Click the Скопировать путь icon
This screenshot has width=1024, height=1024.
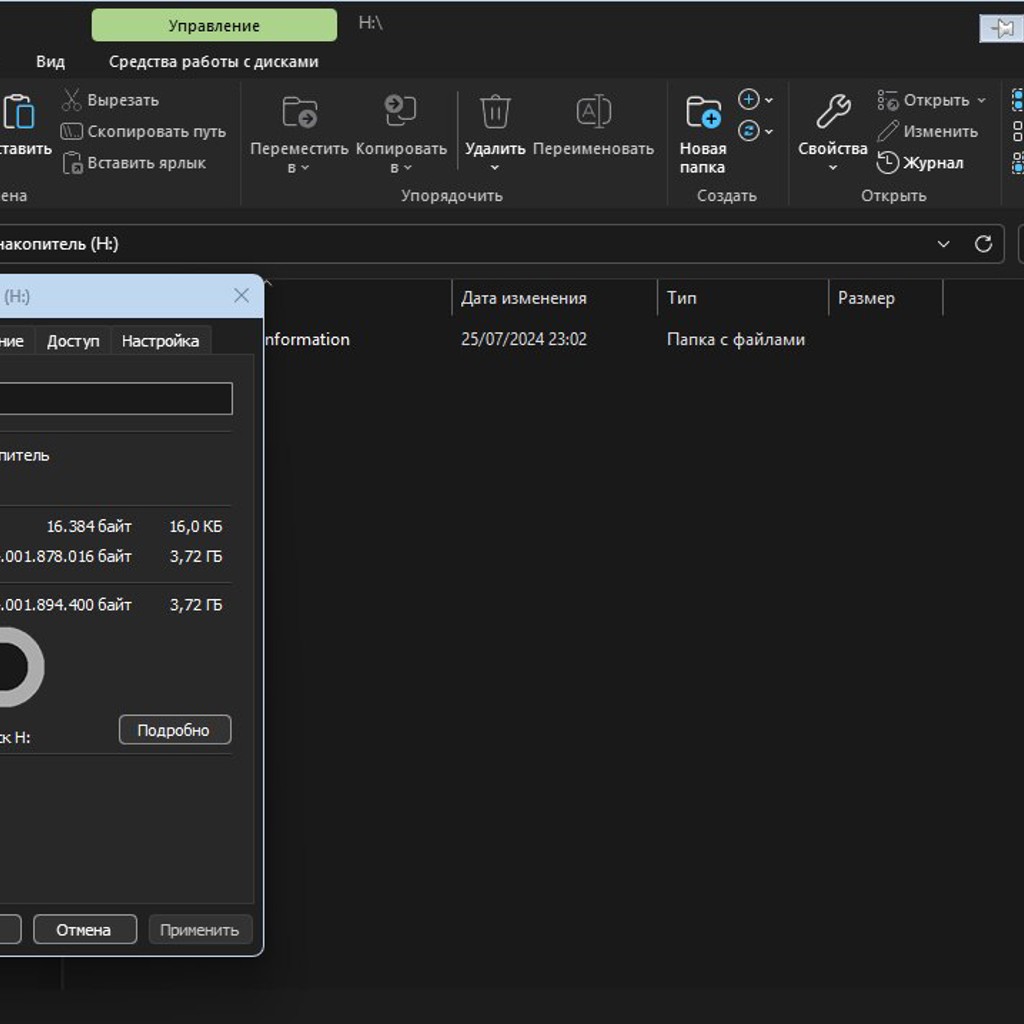click(x=71, y=131)
